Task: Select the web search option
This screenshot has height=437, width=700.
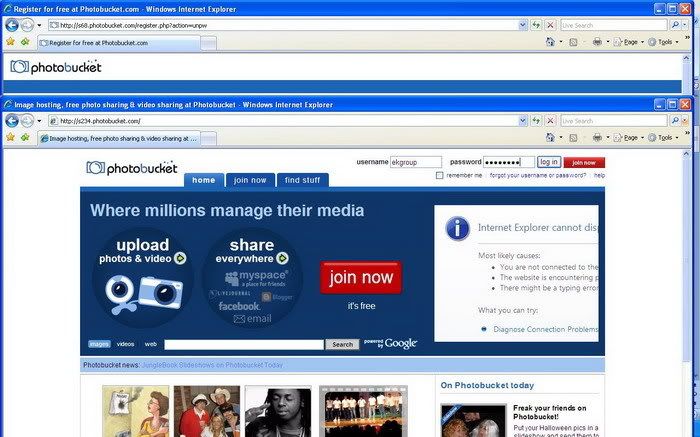Action: tap(150, 344)
